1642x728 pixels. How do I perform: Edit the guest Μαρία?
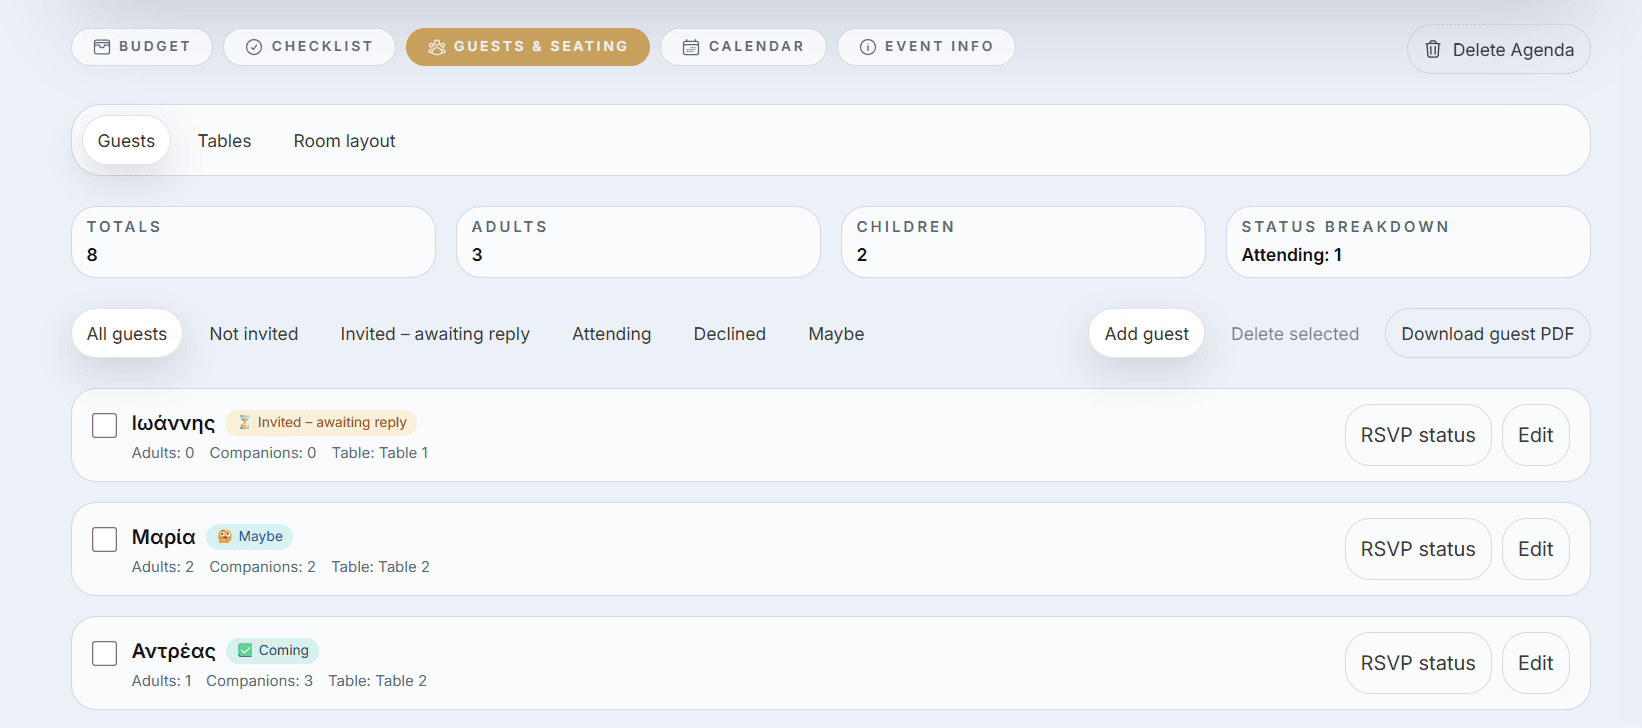1535,549
